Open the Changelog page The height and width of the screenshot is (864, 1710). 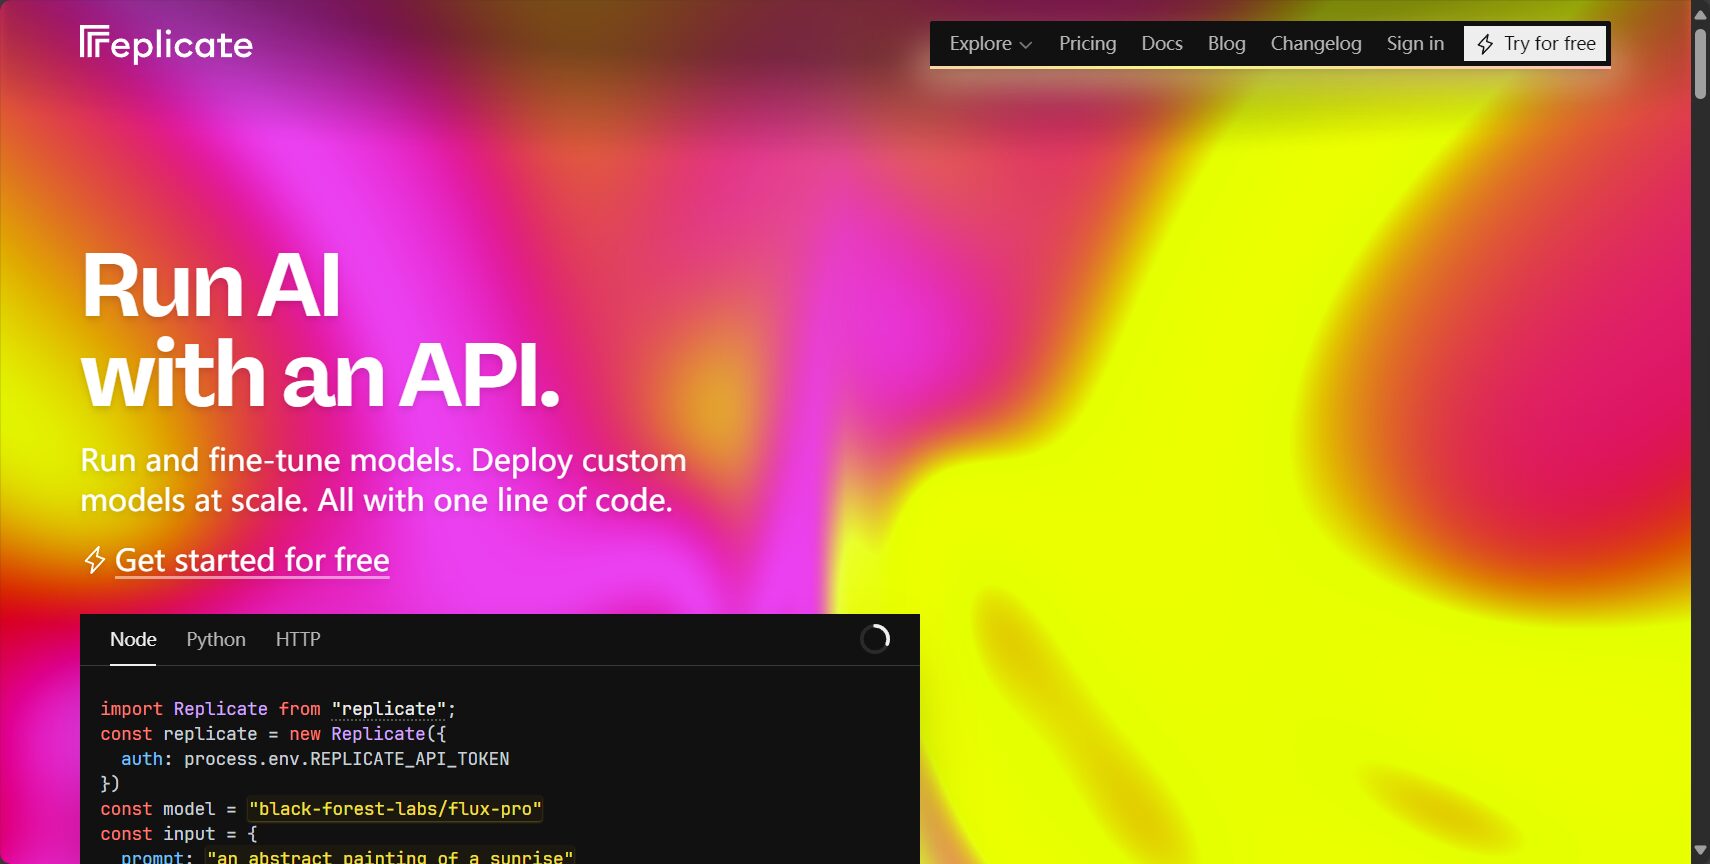pyautogui.click(x=1316, y=44)
